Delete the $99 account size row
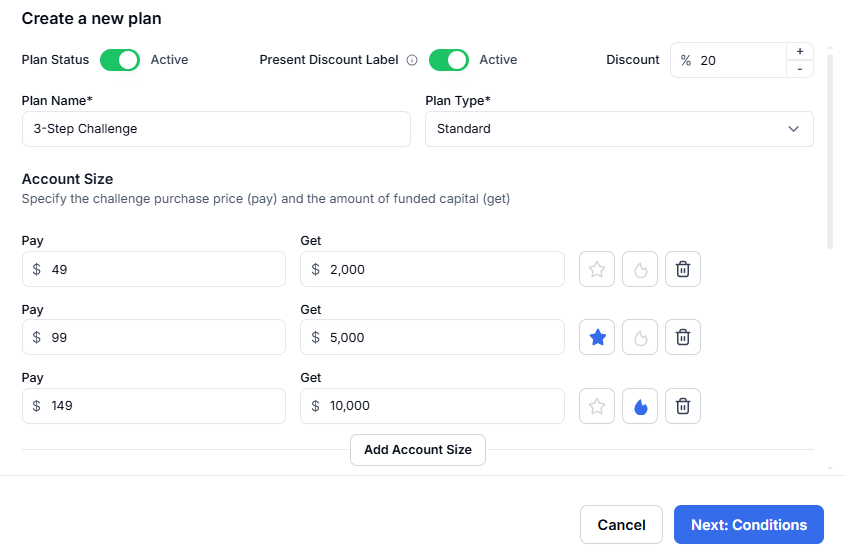The width and height of the screenshot is (846, 555). (683, 337)
